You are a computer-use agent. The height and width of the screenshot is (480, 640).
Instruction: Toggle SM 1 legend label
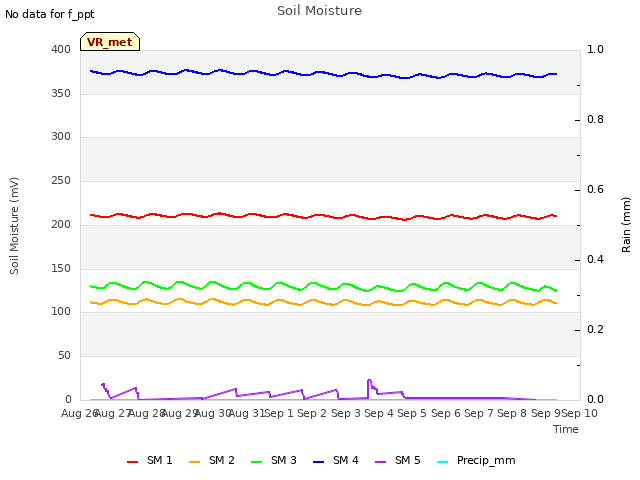point(160,460)
